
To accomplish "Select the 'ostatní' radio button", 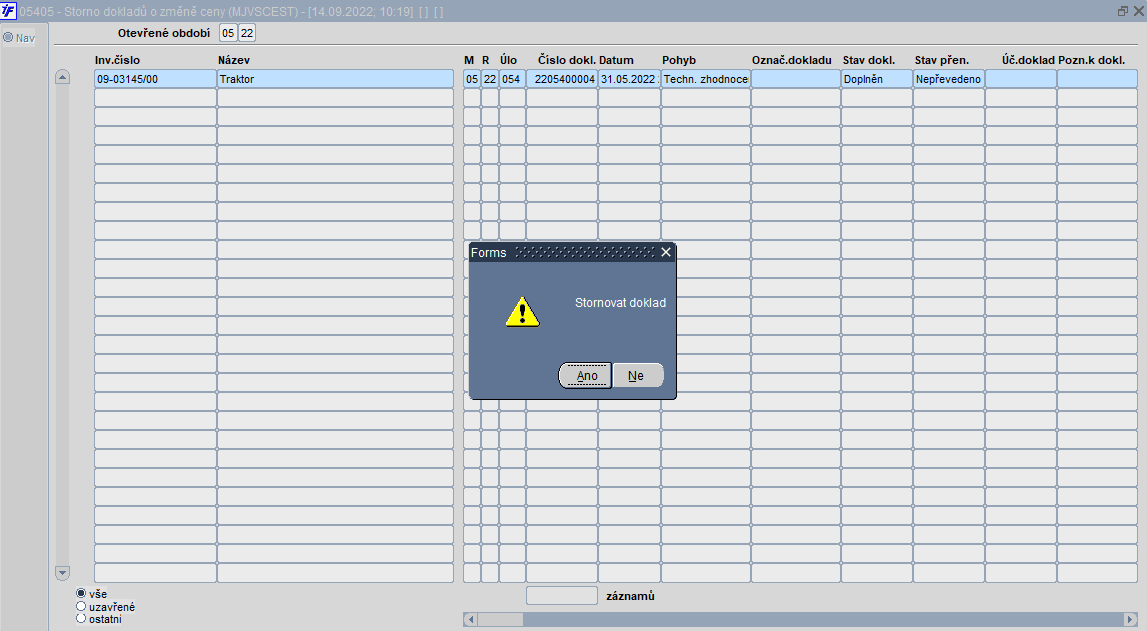I will [81, 619].
